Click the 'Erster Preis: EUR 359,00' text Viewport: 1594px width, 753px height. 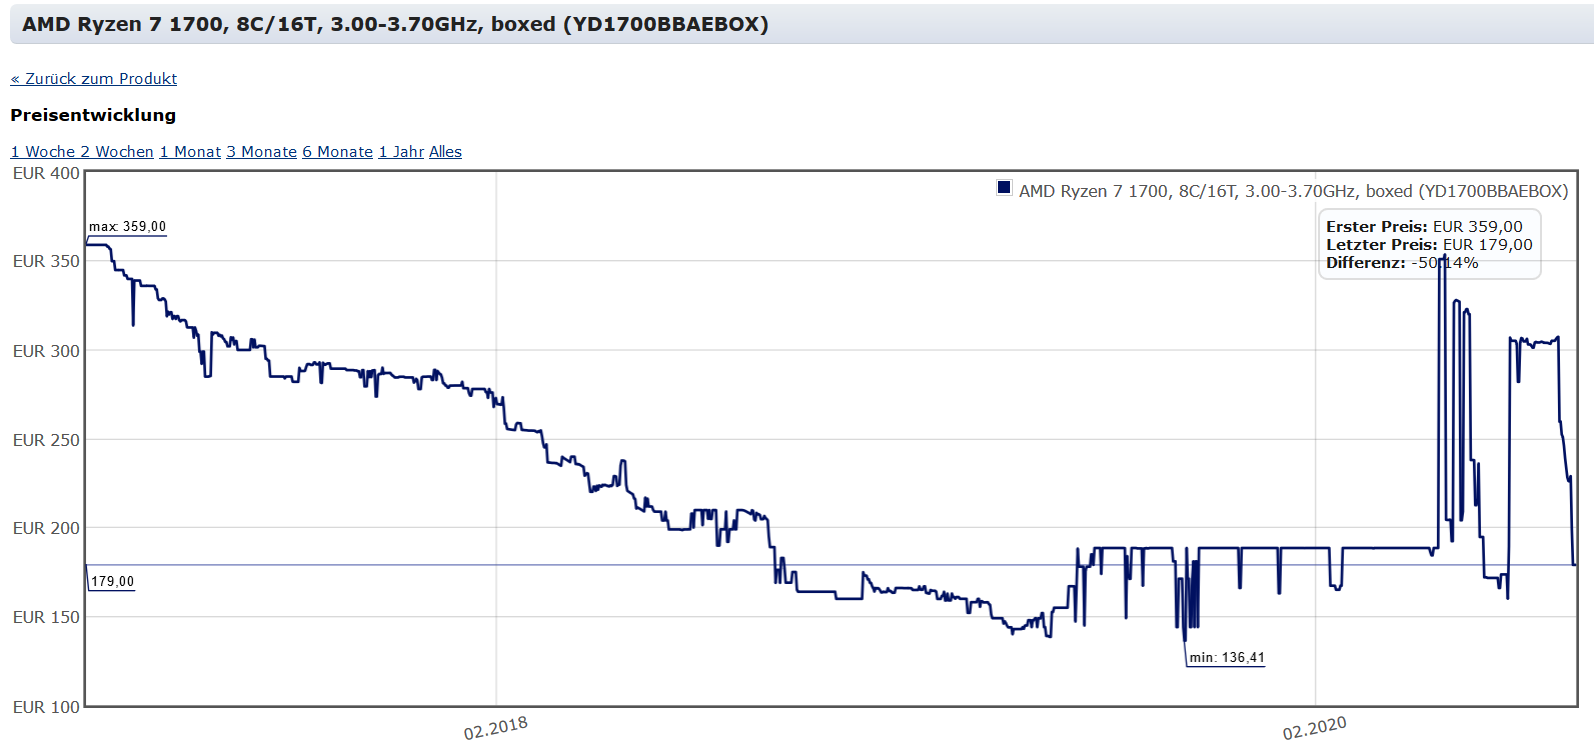click(1424, 227)
